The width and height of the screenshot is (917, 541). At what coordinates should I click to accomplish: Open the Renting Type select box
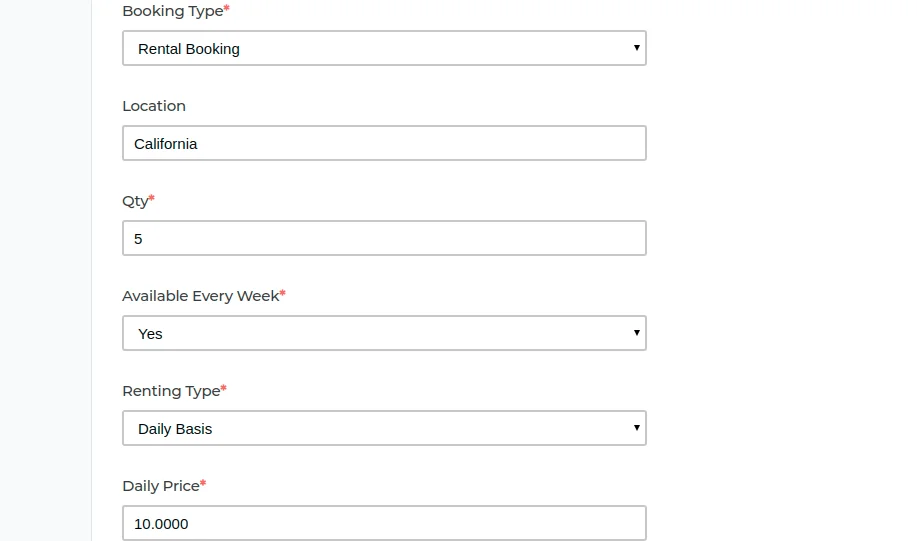pos(384,428)
